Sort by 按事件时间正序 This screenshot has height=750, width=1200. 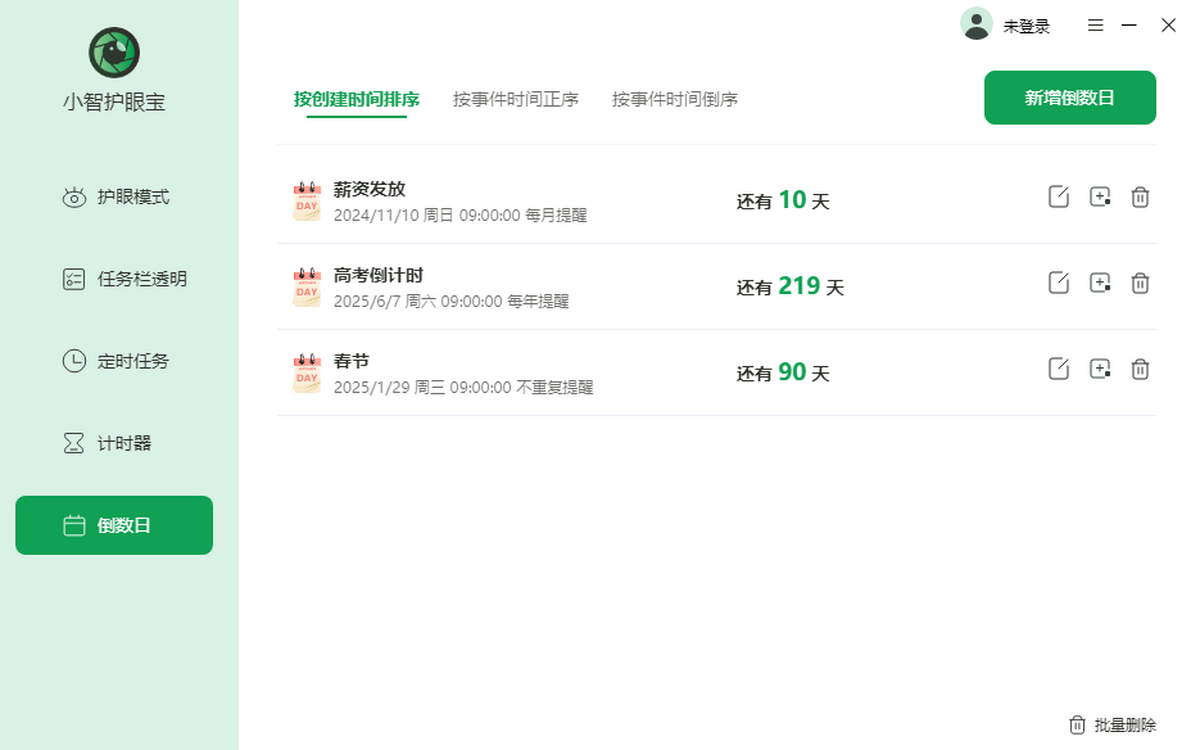point(515,99)
